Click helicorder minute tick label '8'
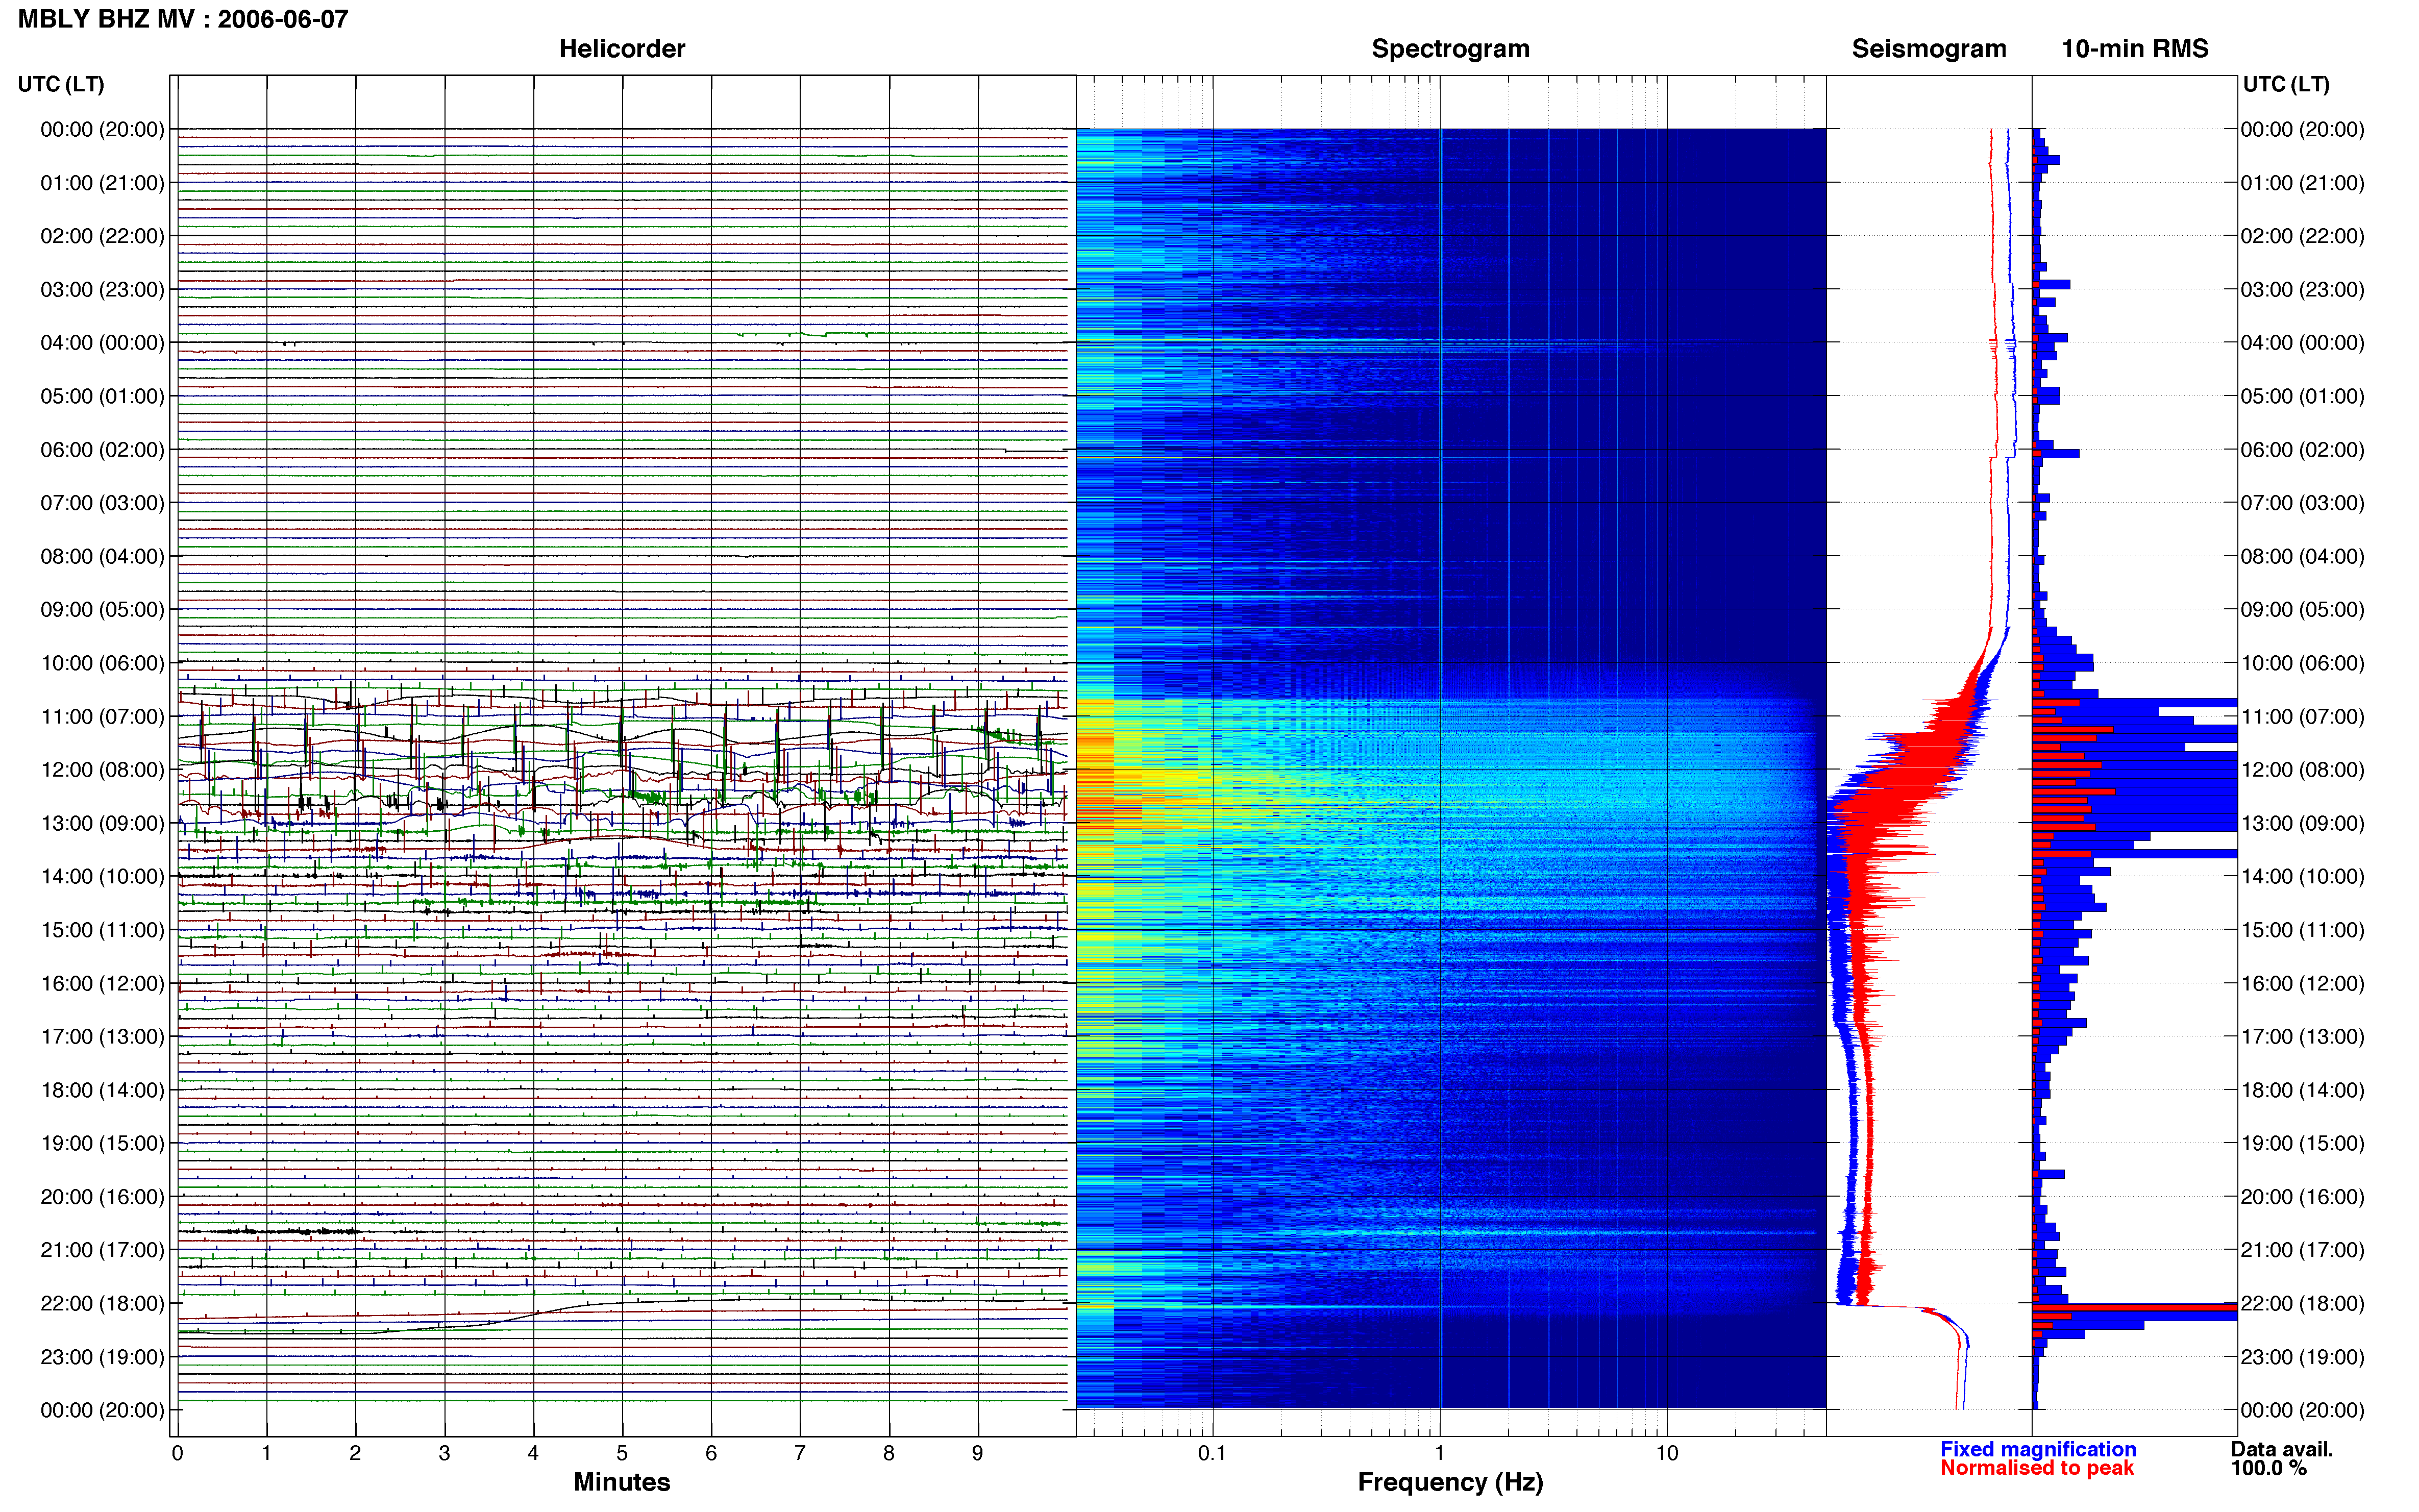This screenshot has width=2419, height=1512. (x=889, y=1453)
